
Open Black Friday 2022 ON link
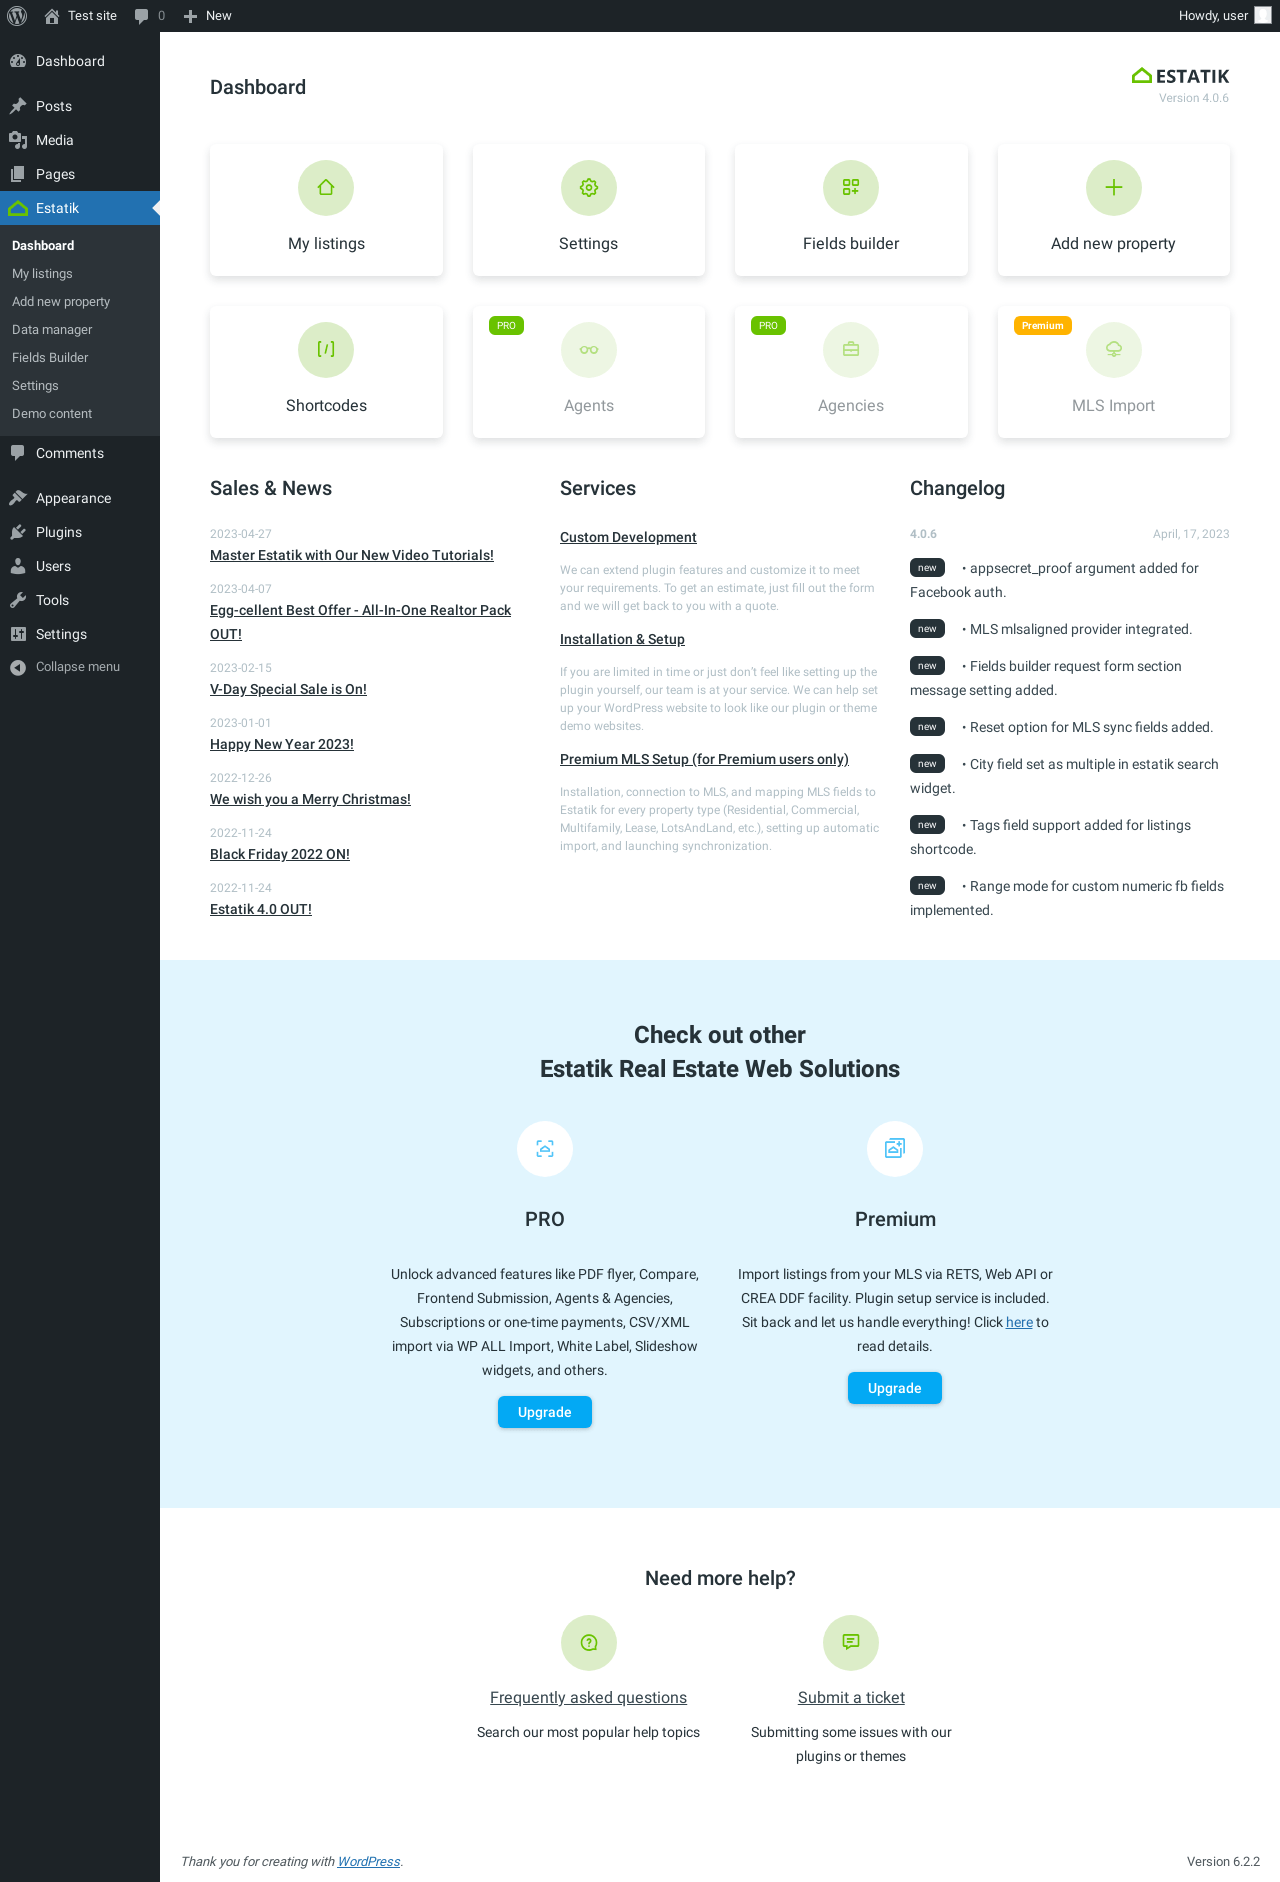[280, 854]
